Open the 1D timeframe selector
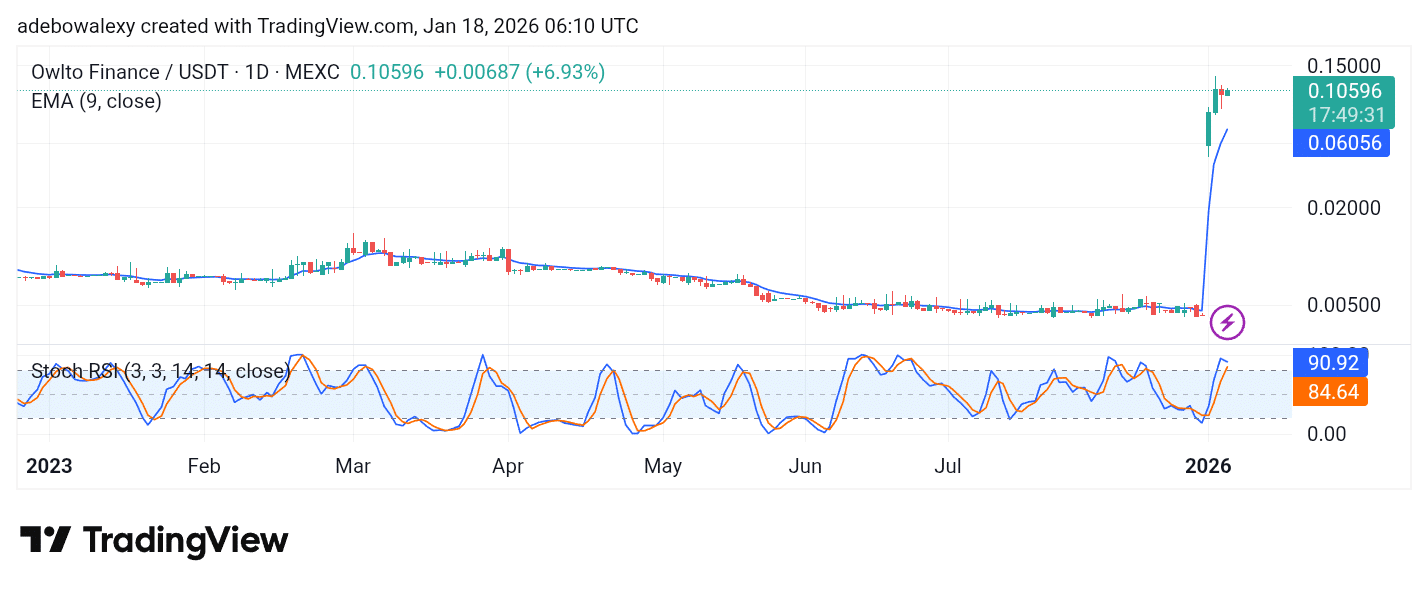1428x591 pixels. [x=258, y=72]
